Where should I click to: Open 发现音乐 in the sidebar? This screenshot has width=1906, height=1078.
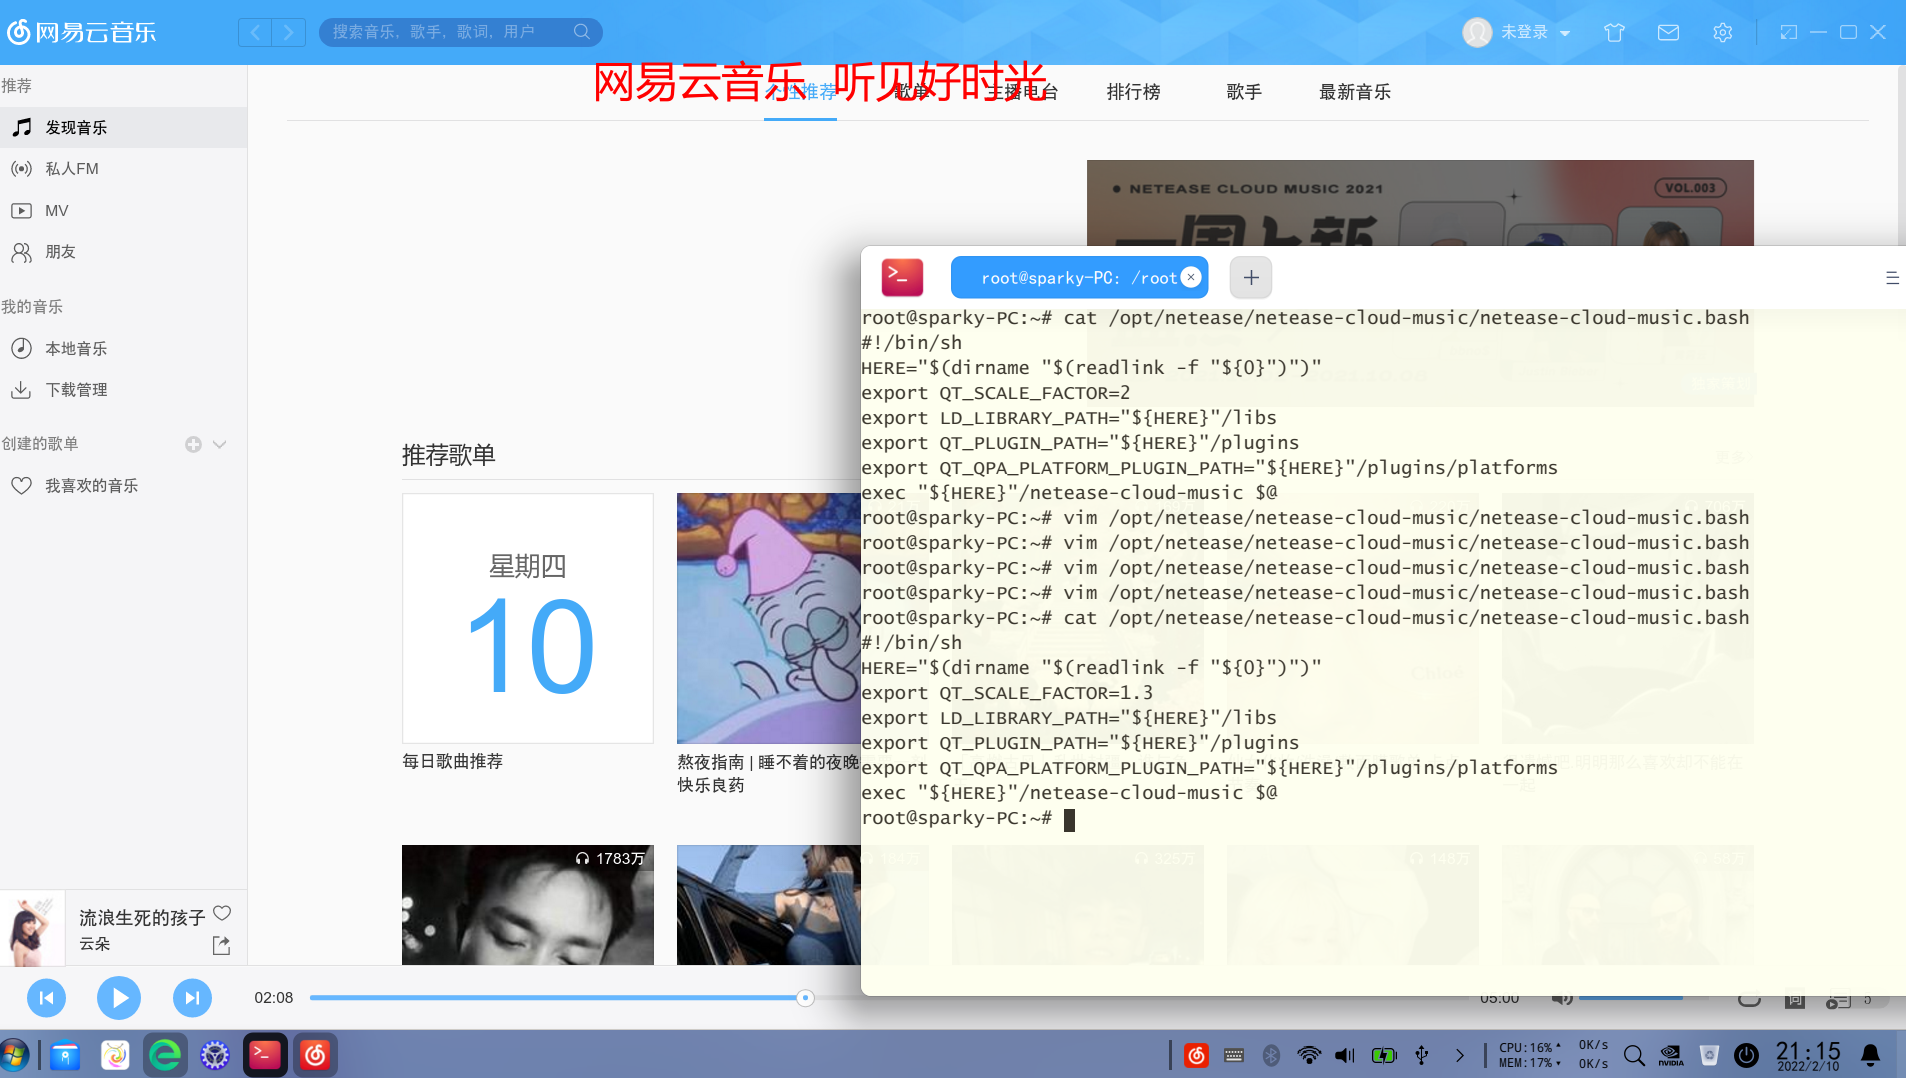[x=123, y=127]
